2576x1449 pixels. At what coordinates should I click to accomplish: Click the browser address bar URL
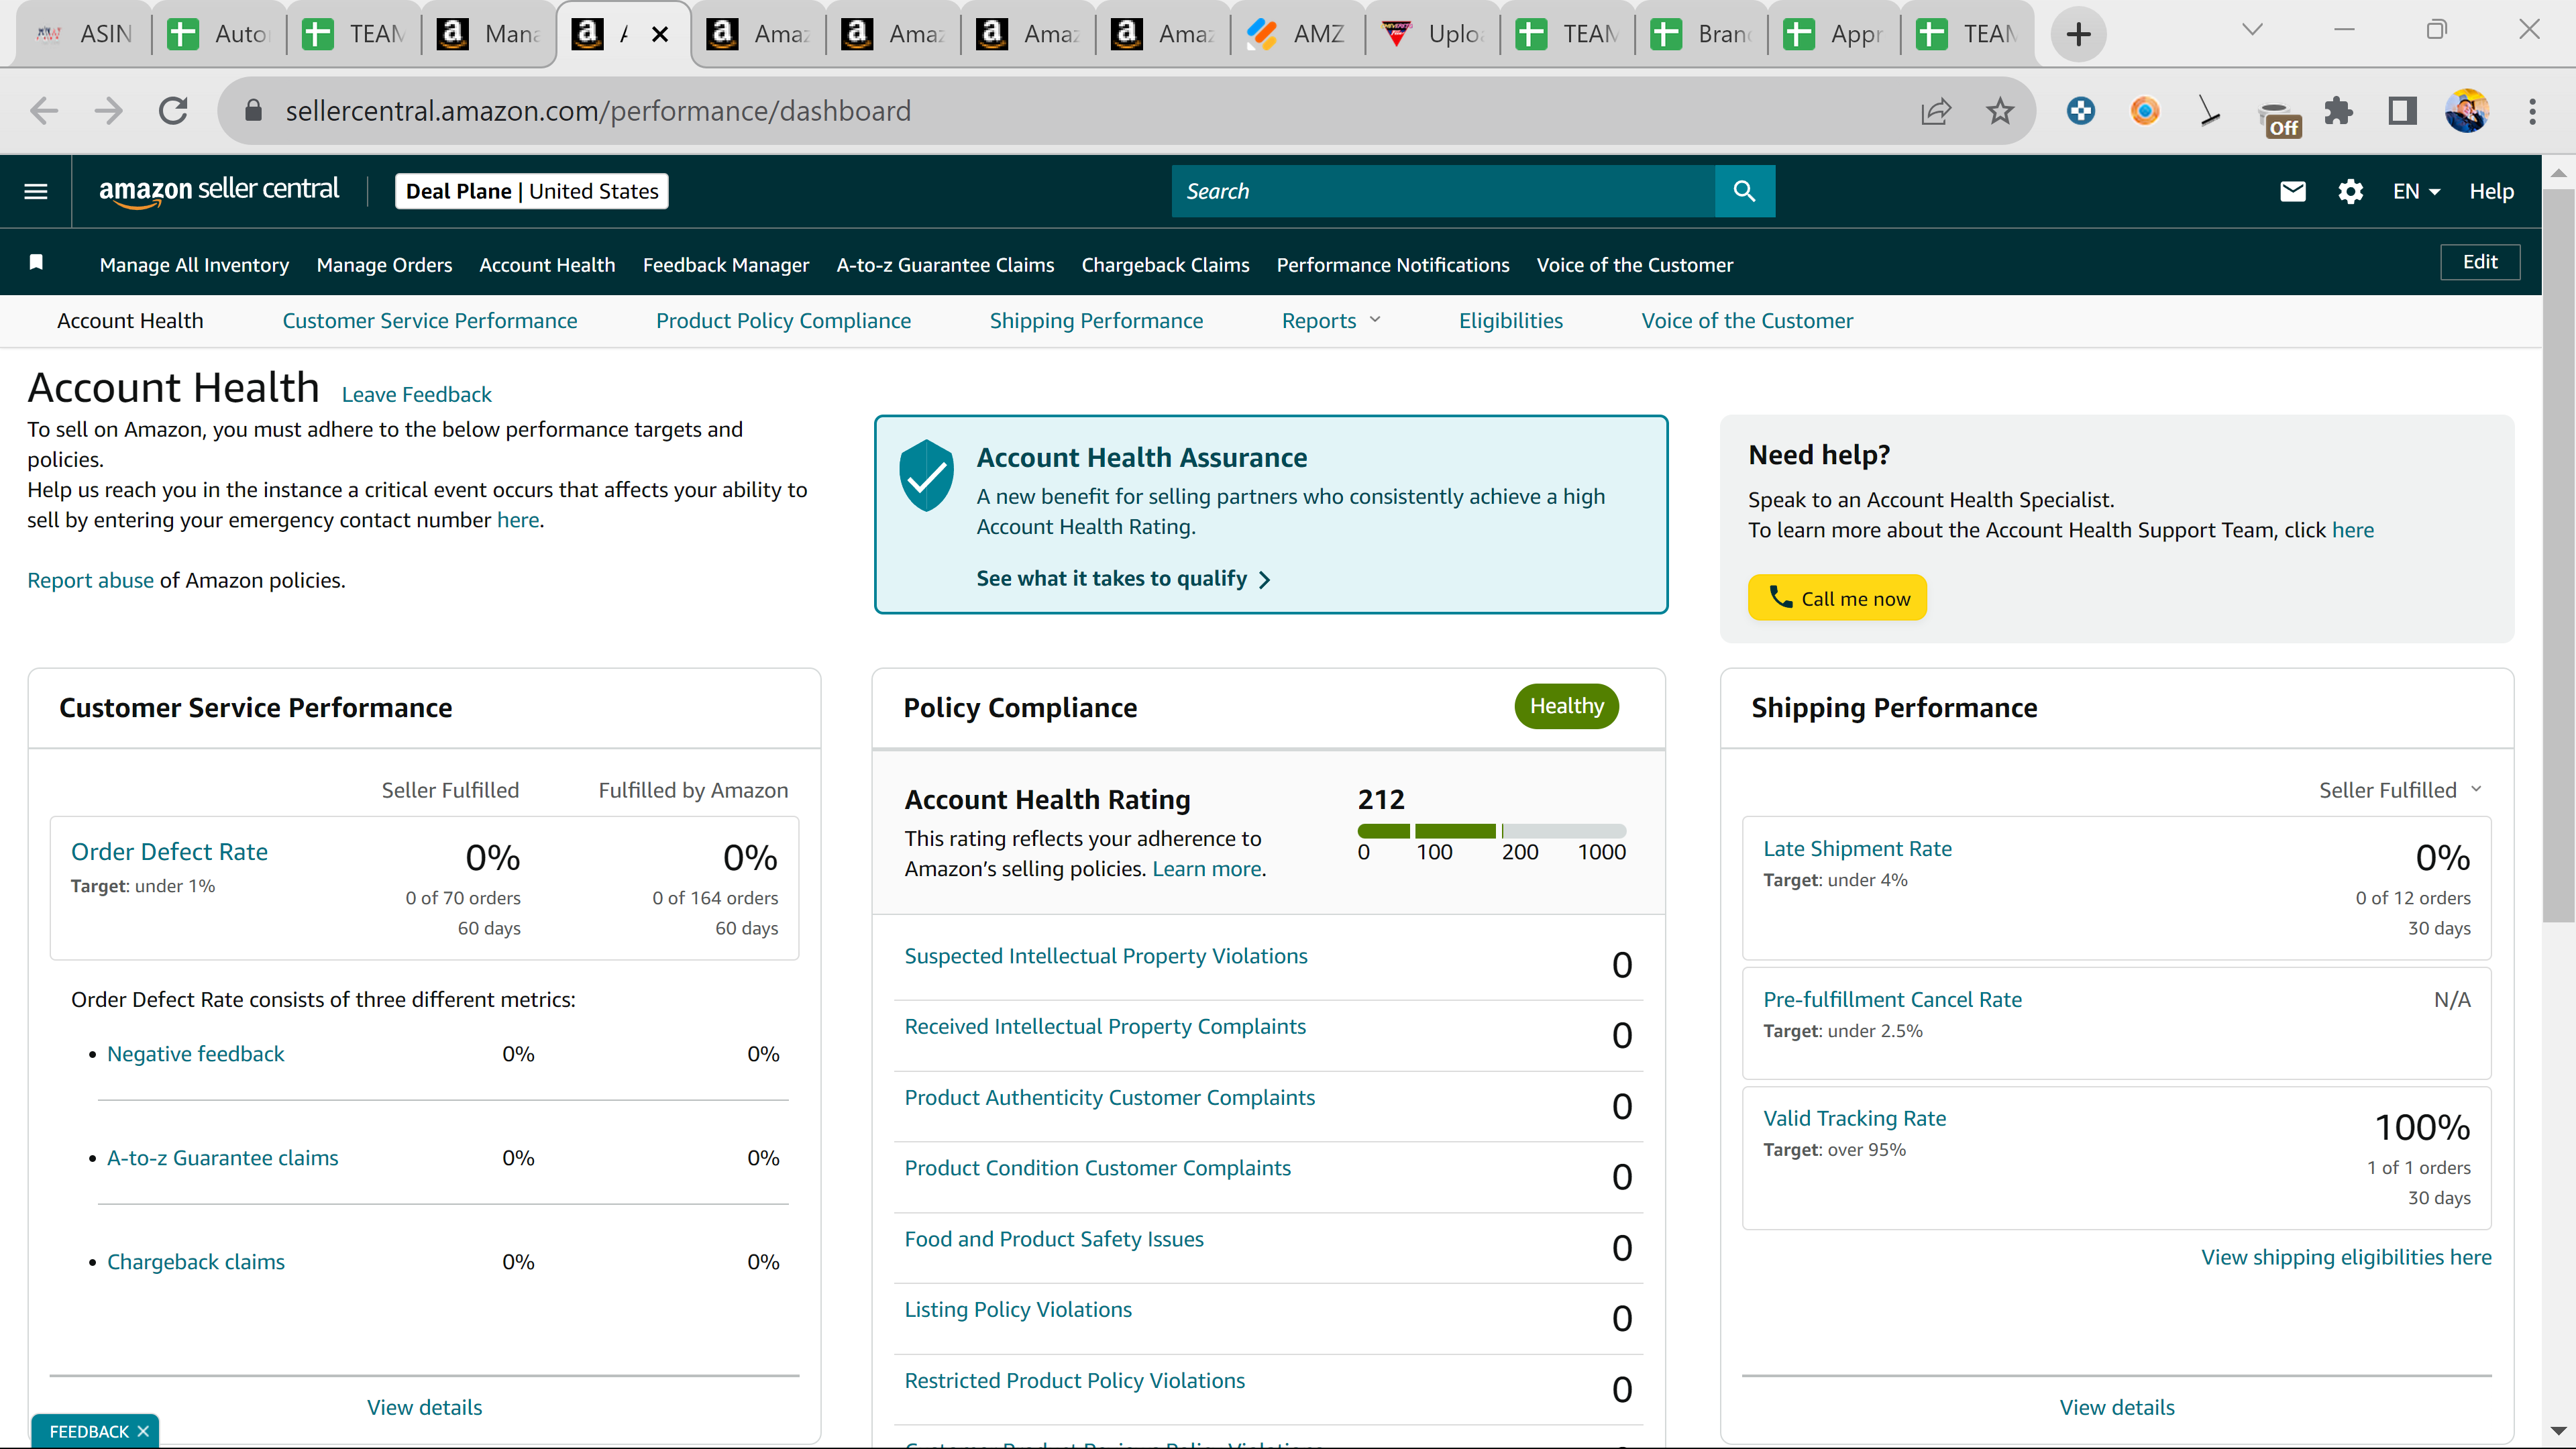pos(598,111)
